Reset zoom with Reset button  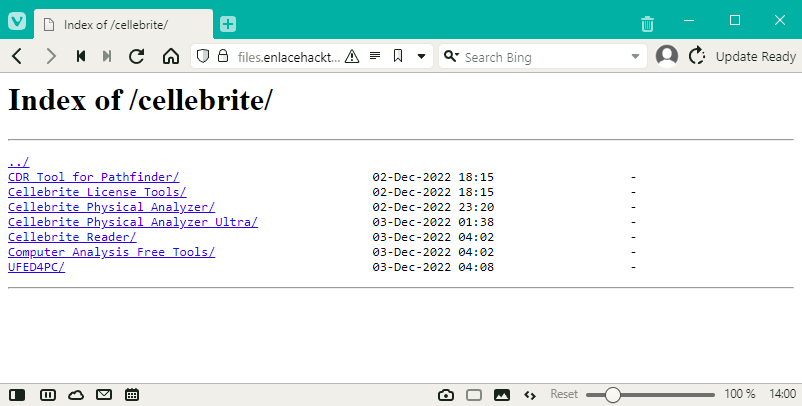coord(564,394)
